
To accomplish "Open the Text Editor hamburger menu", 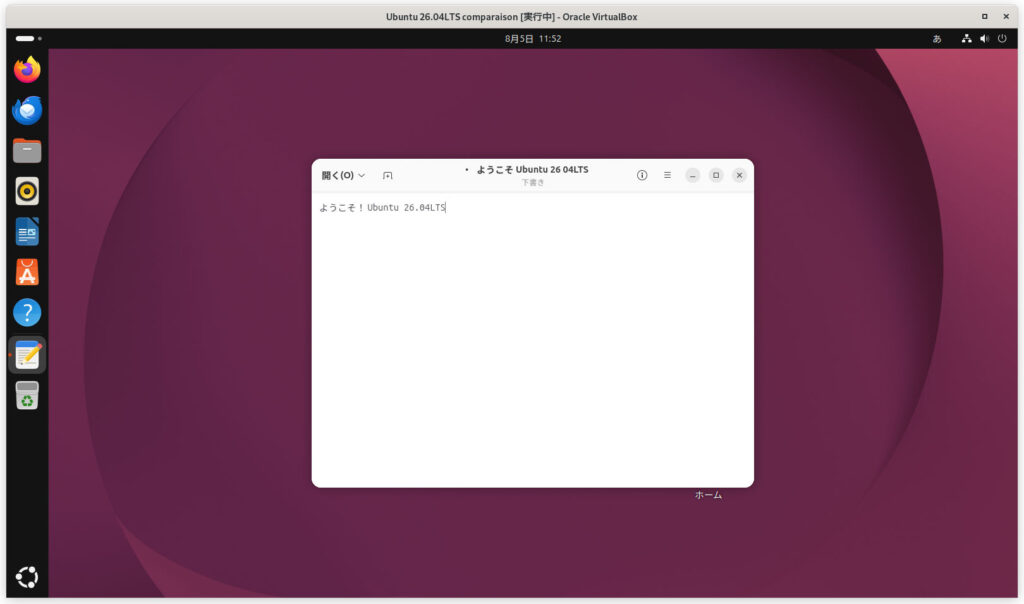I will 667,175.
